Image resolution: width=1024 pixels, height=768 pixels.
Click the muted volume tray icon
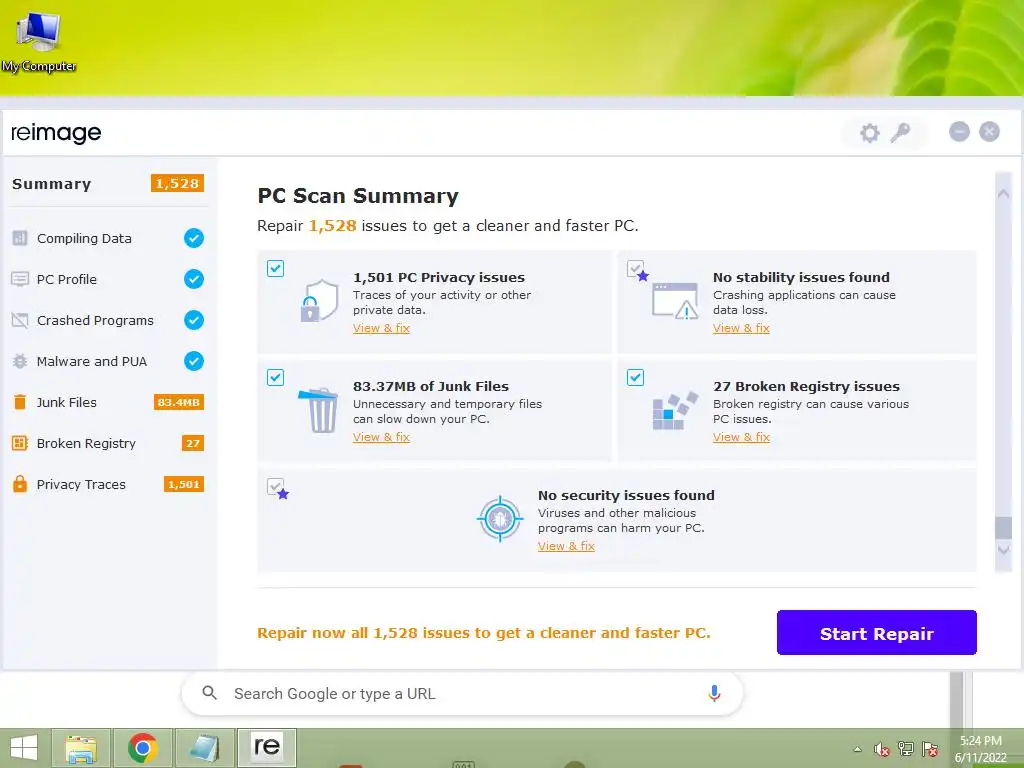coord(882,749)
